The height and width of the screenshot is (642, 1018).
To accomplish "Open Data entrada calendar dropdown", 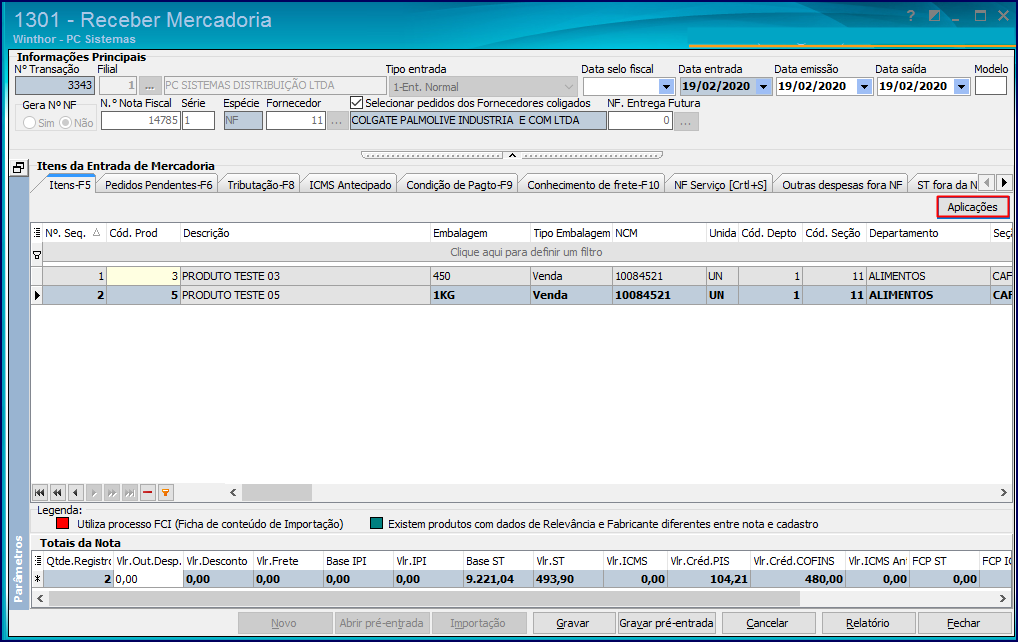I will (x=764, y=86).
